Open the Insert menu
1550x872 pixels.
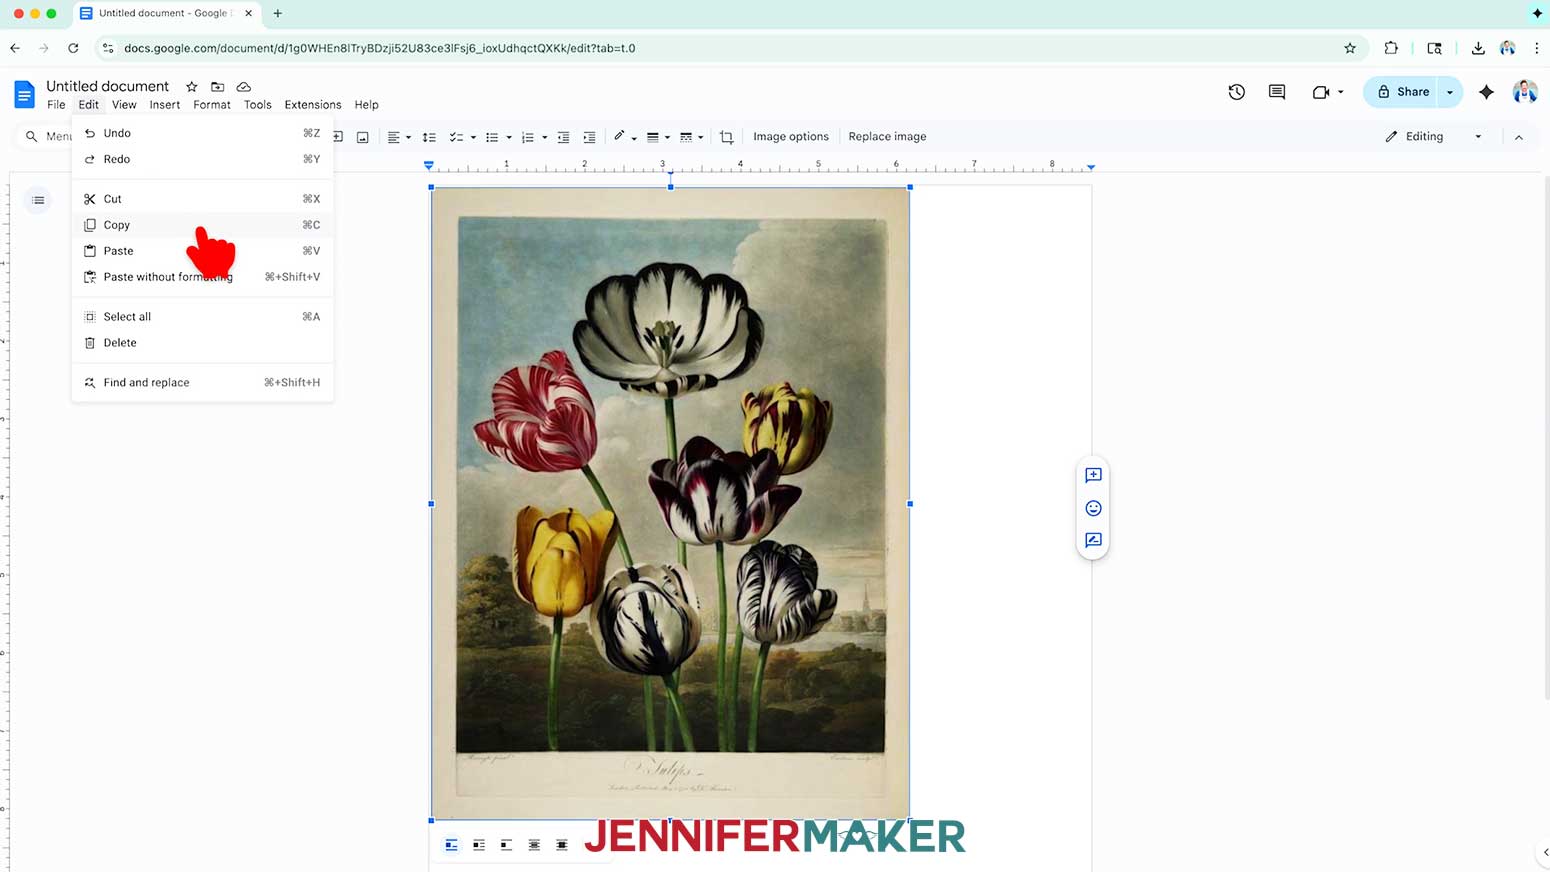(x=165, y=105)
